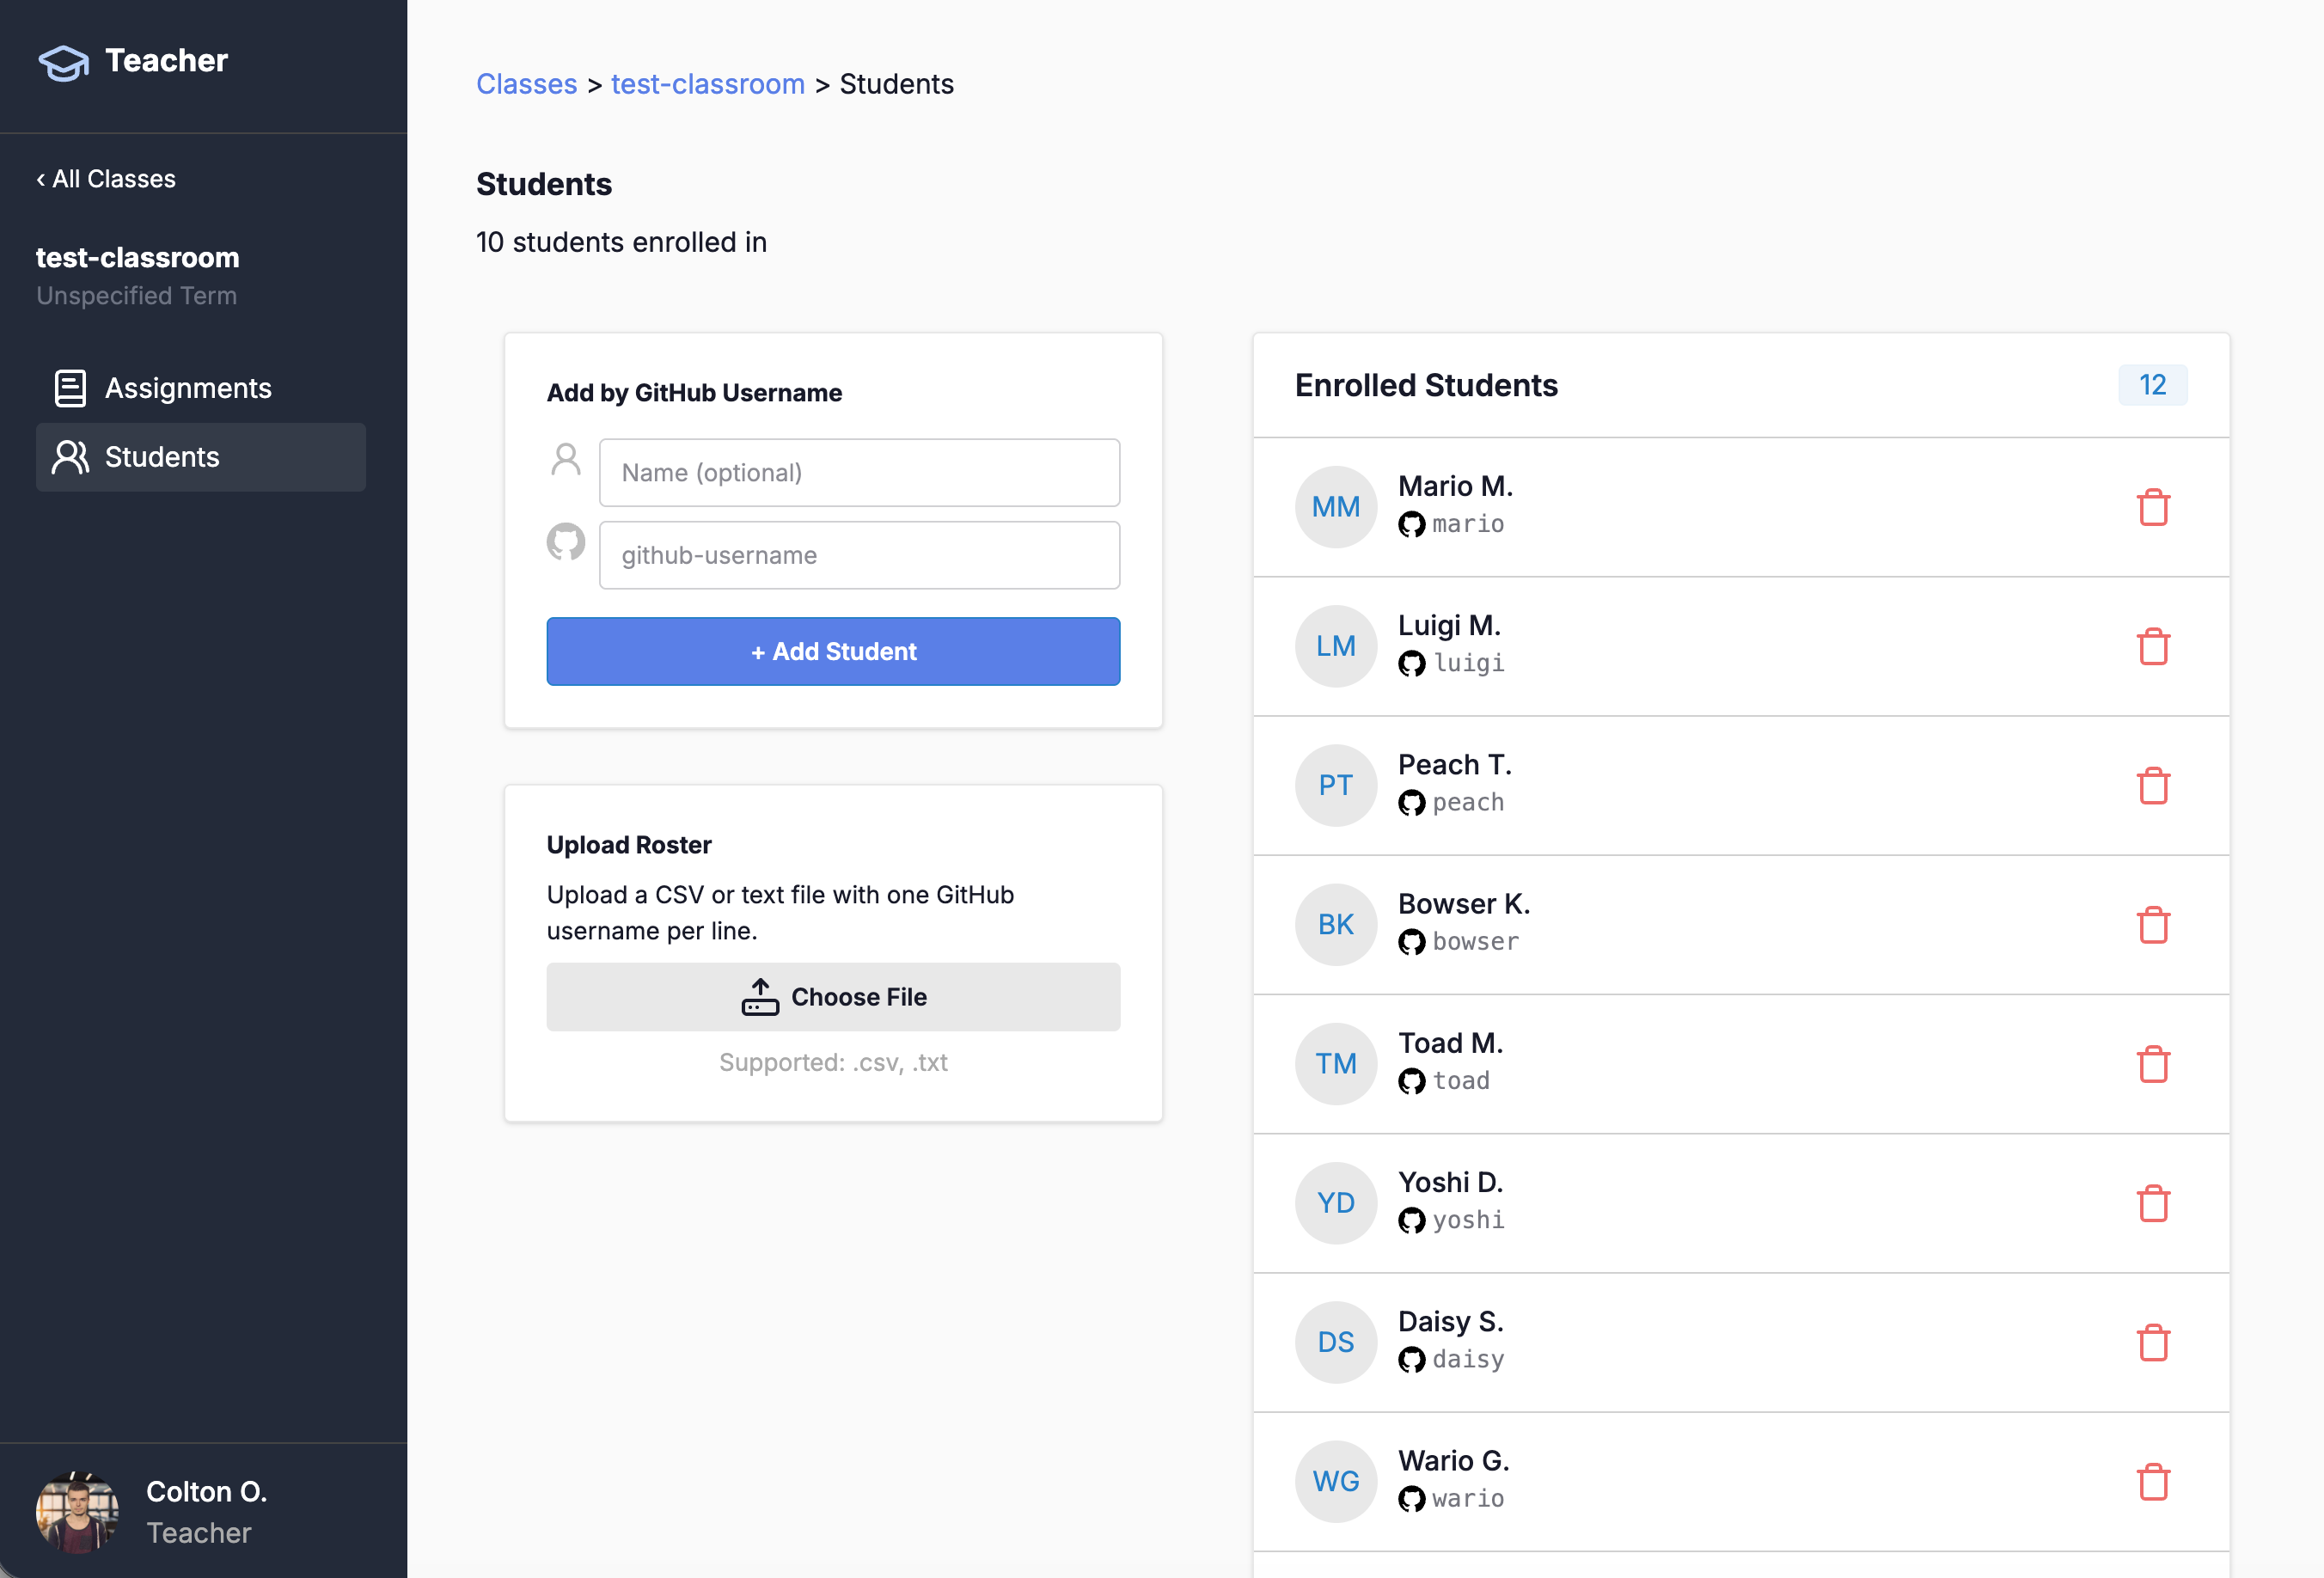Click GitHub icon next to yoshi
The width and height of the screenshot is (2324, 1578).
point(1411,1220)
